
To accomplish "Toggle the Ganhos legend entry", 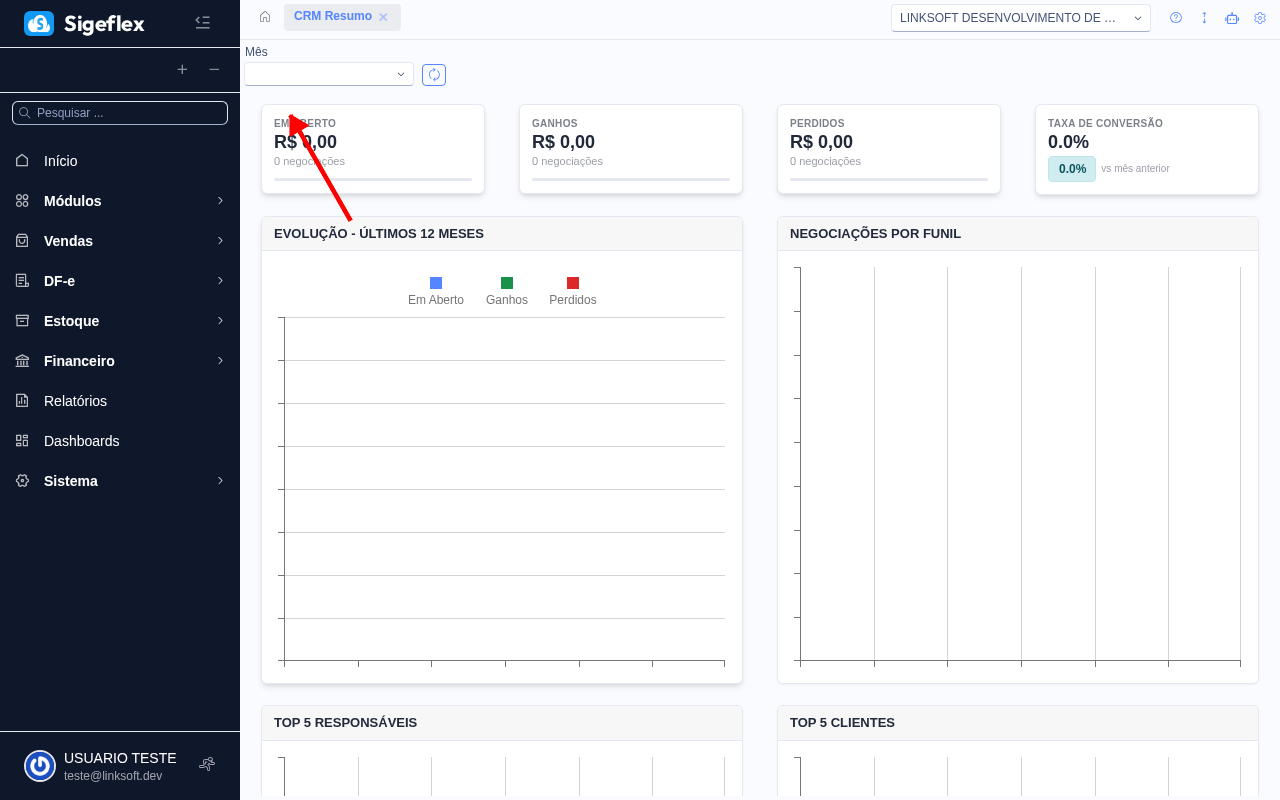I will pyautogui.click(x=506, y=290).
